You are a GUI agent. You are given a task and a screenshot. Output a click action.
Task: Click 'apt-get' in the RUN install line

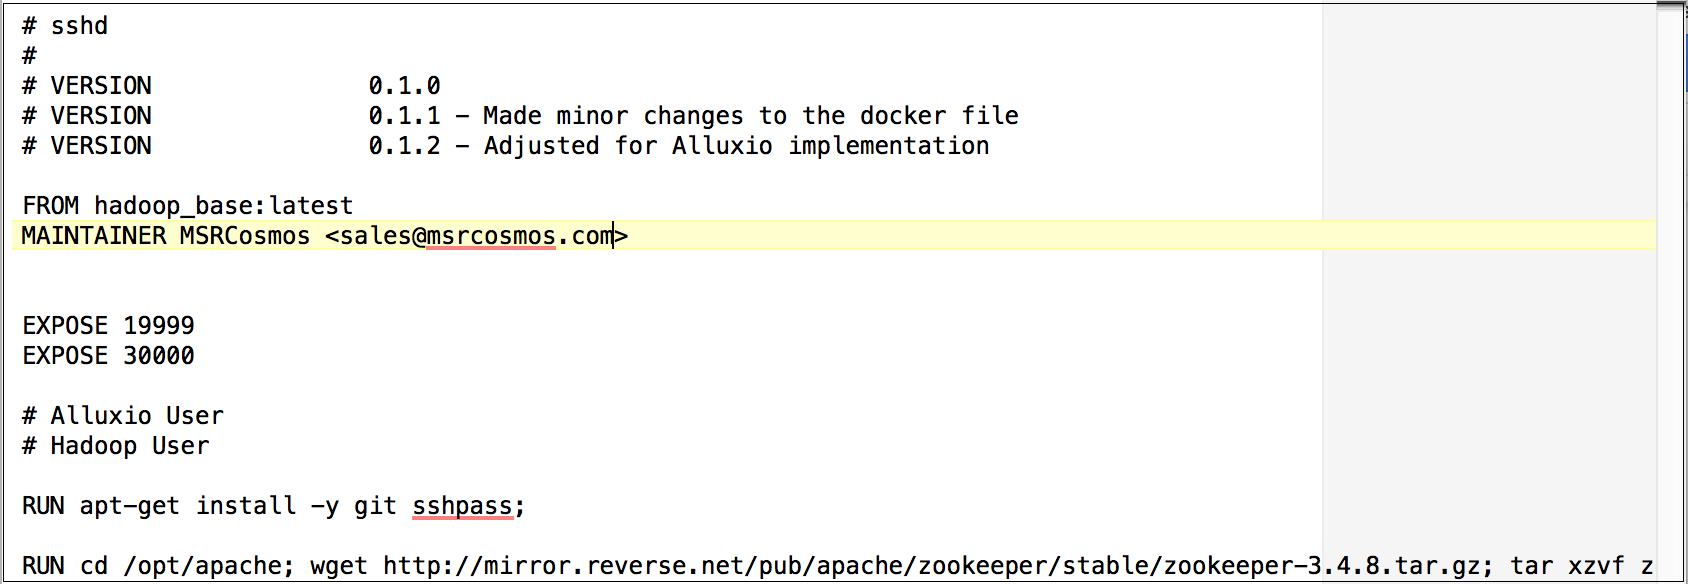(x=130, y=506)
